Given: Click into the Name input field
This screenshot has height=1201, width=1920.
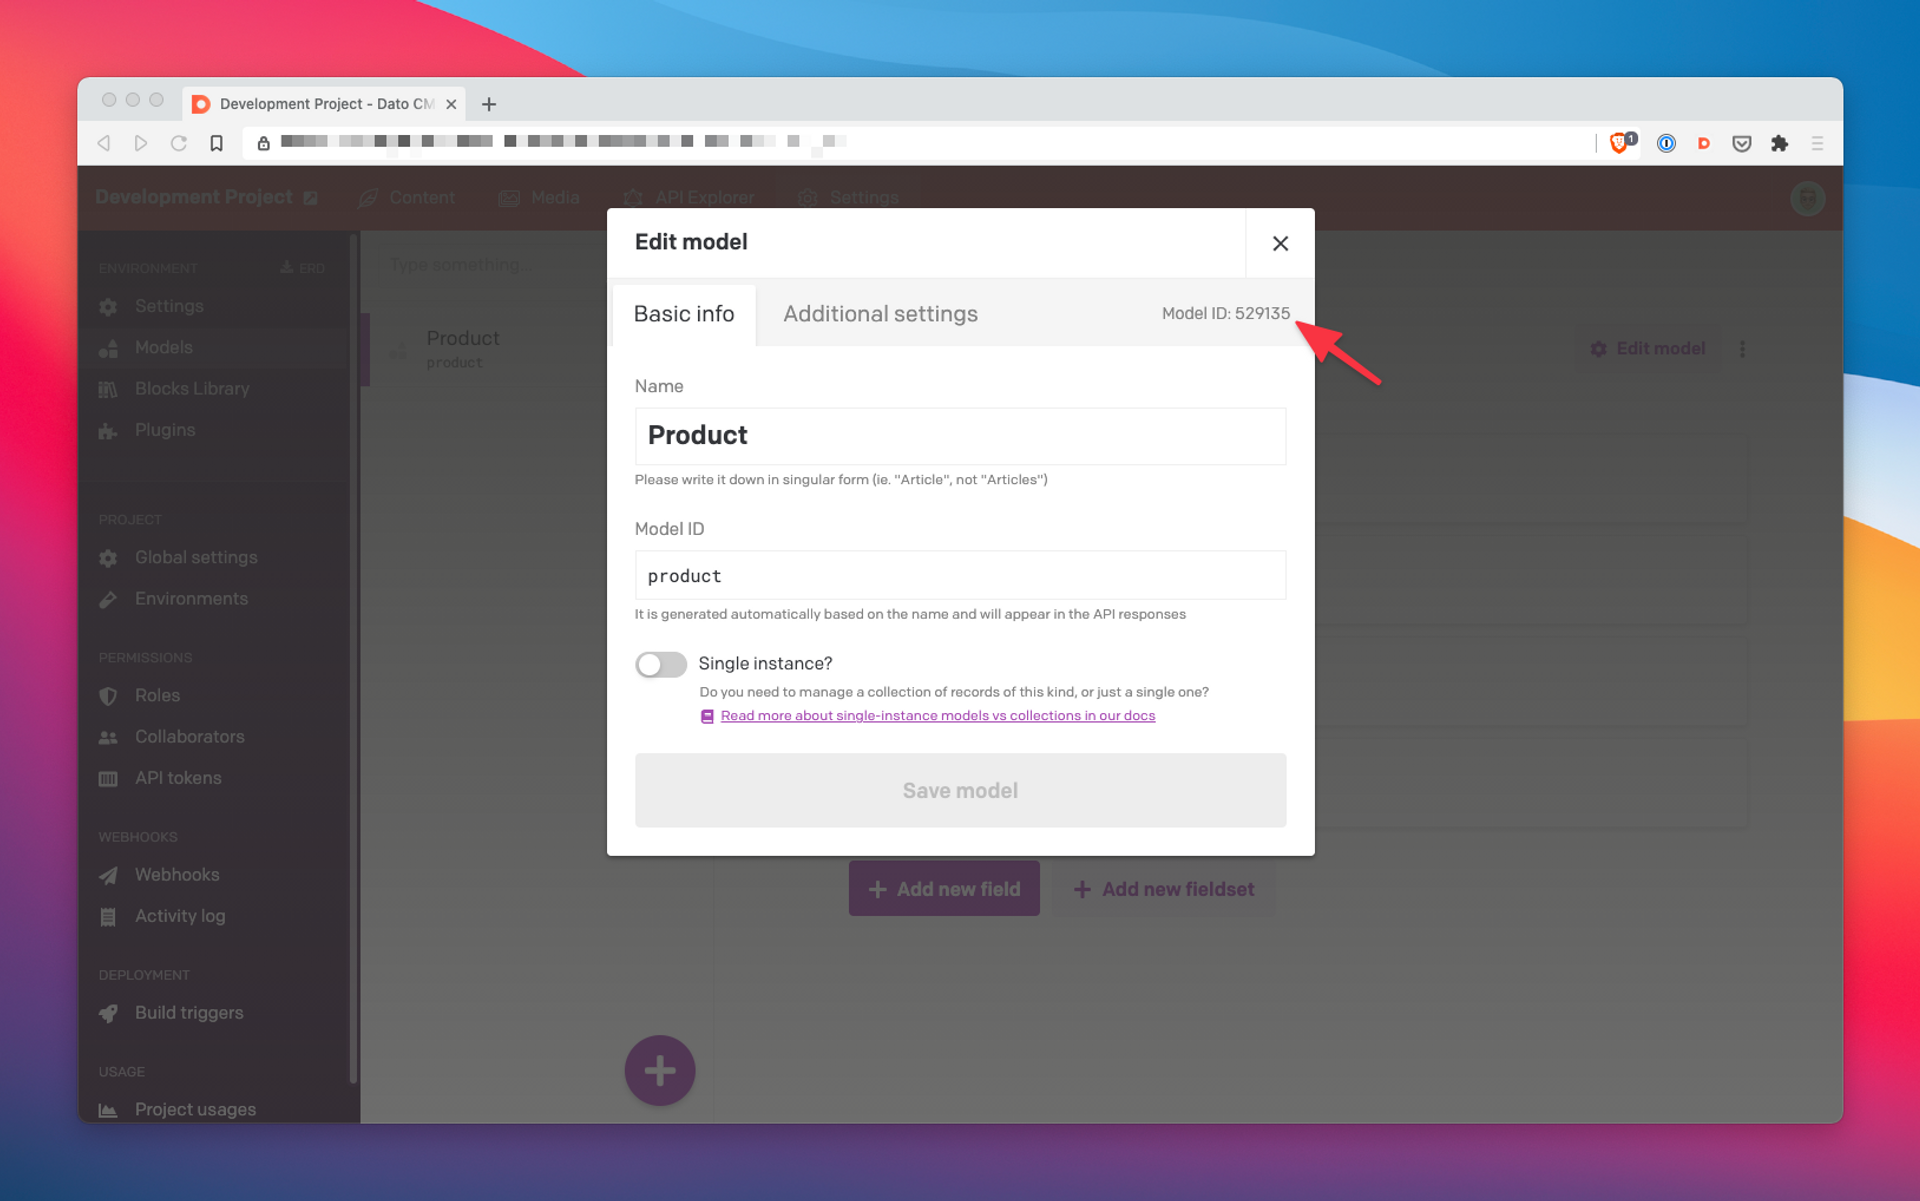Looking at the screenshot, I should click(959, 436).
